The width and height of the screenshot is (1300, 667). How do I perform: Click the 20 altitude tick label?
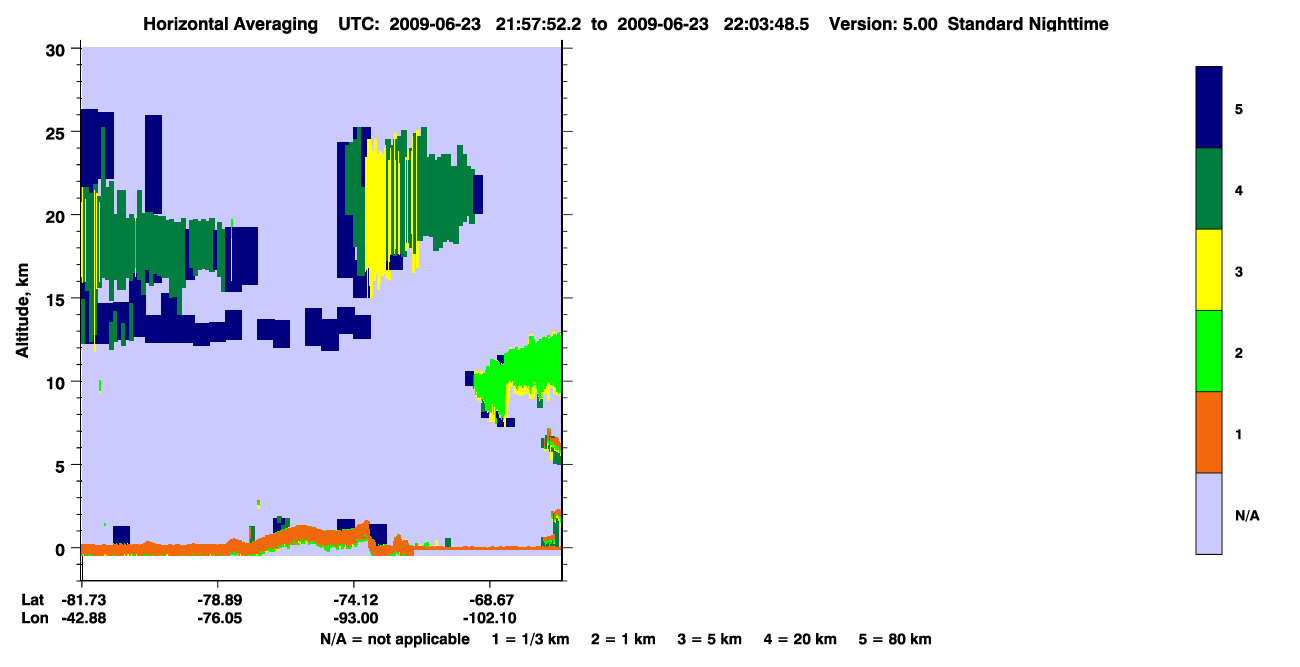[x=58, y=216]
